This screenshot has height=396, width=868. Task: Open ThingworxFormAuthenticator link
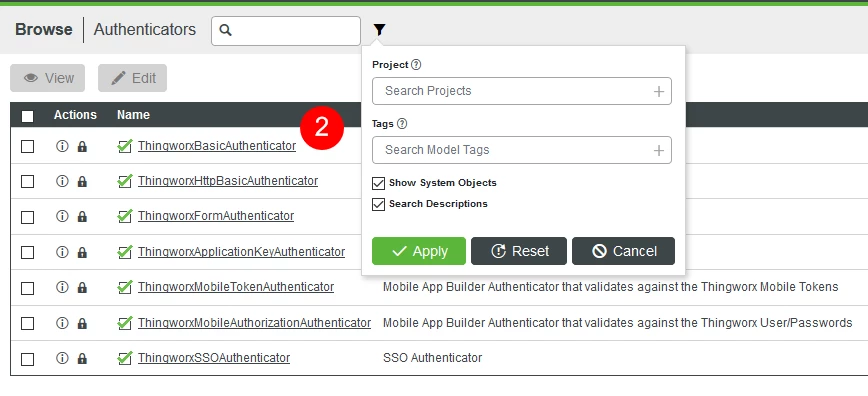click(216, 216)
